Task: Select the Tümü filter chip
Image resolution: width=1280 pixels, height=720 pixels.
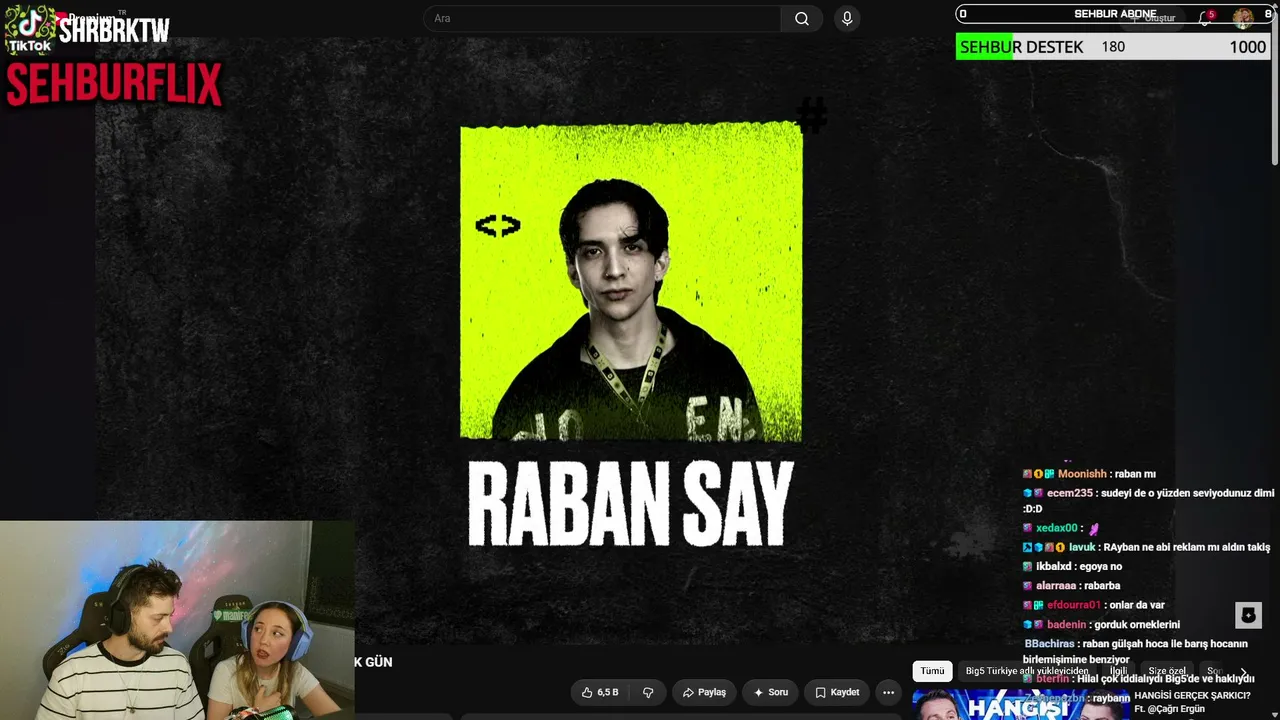Action: click(x=932, y=671)
